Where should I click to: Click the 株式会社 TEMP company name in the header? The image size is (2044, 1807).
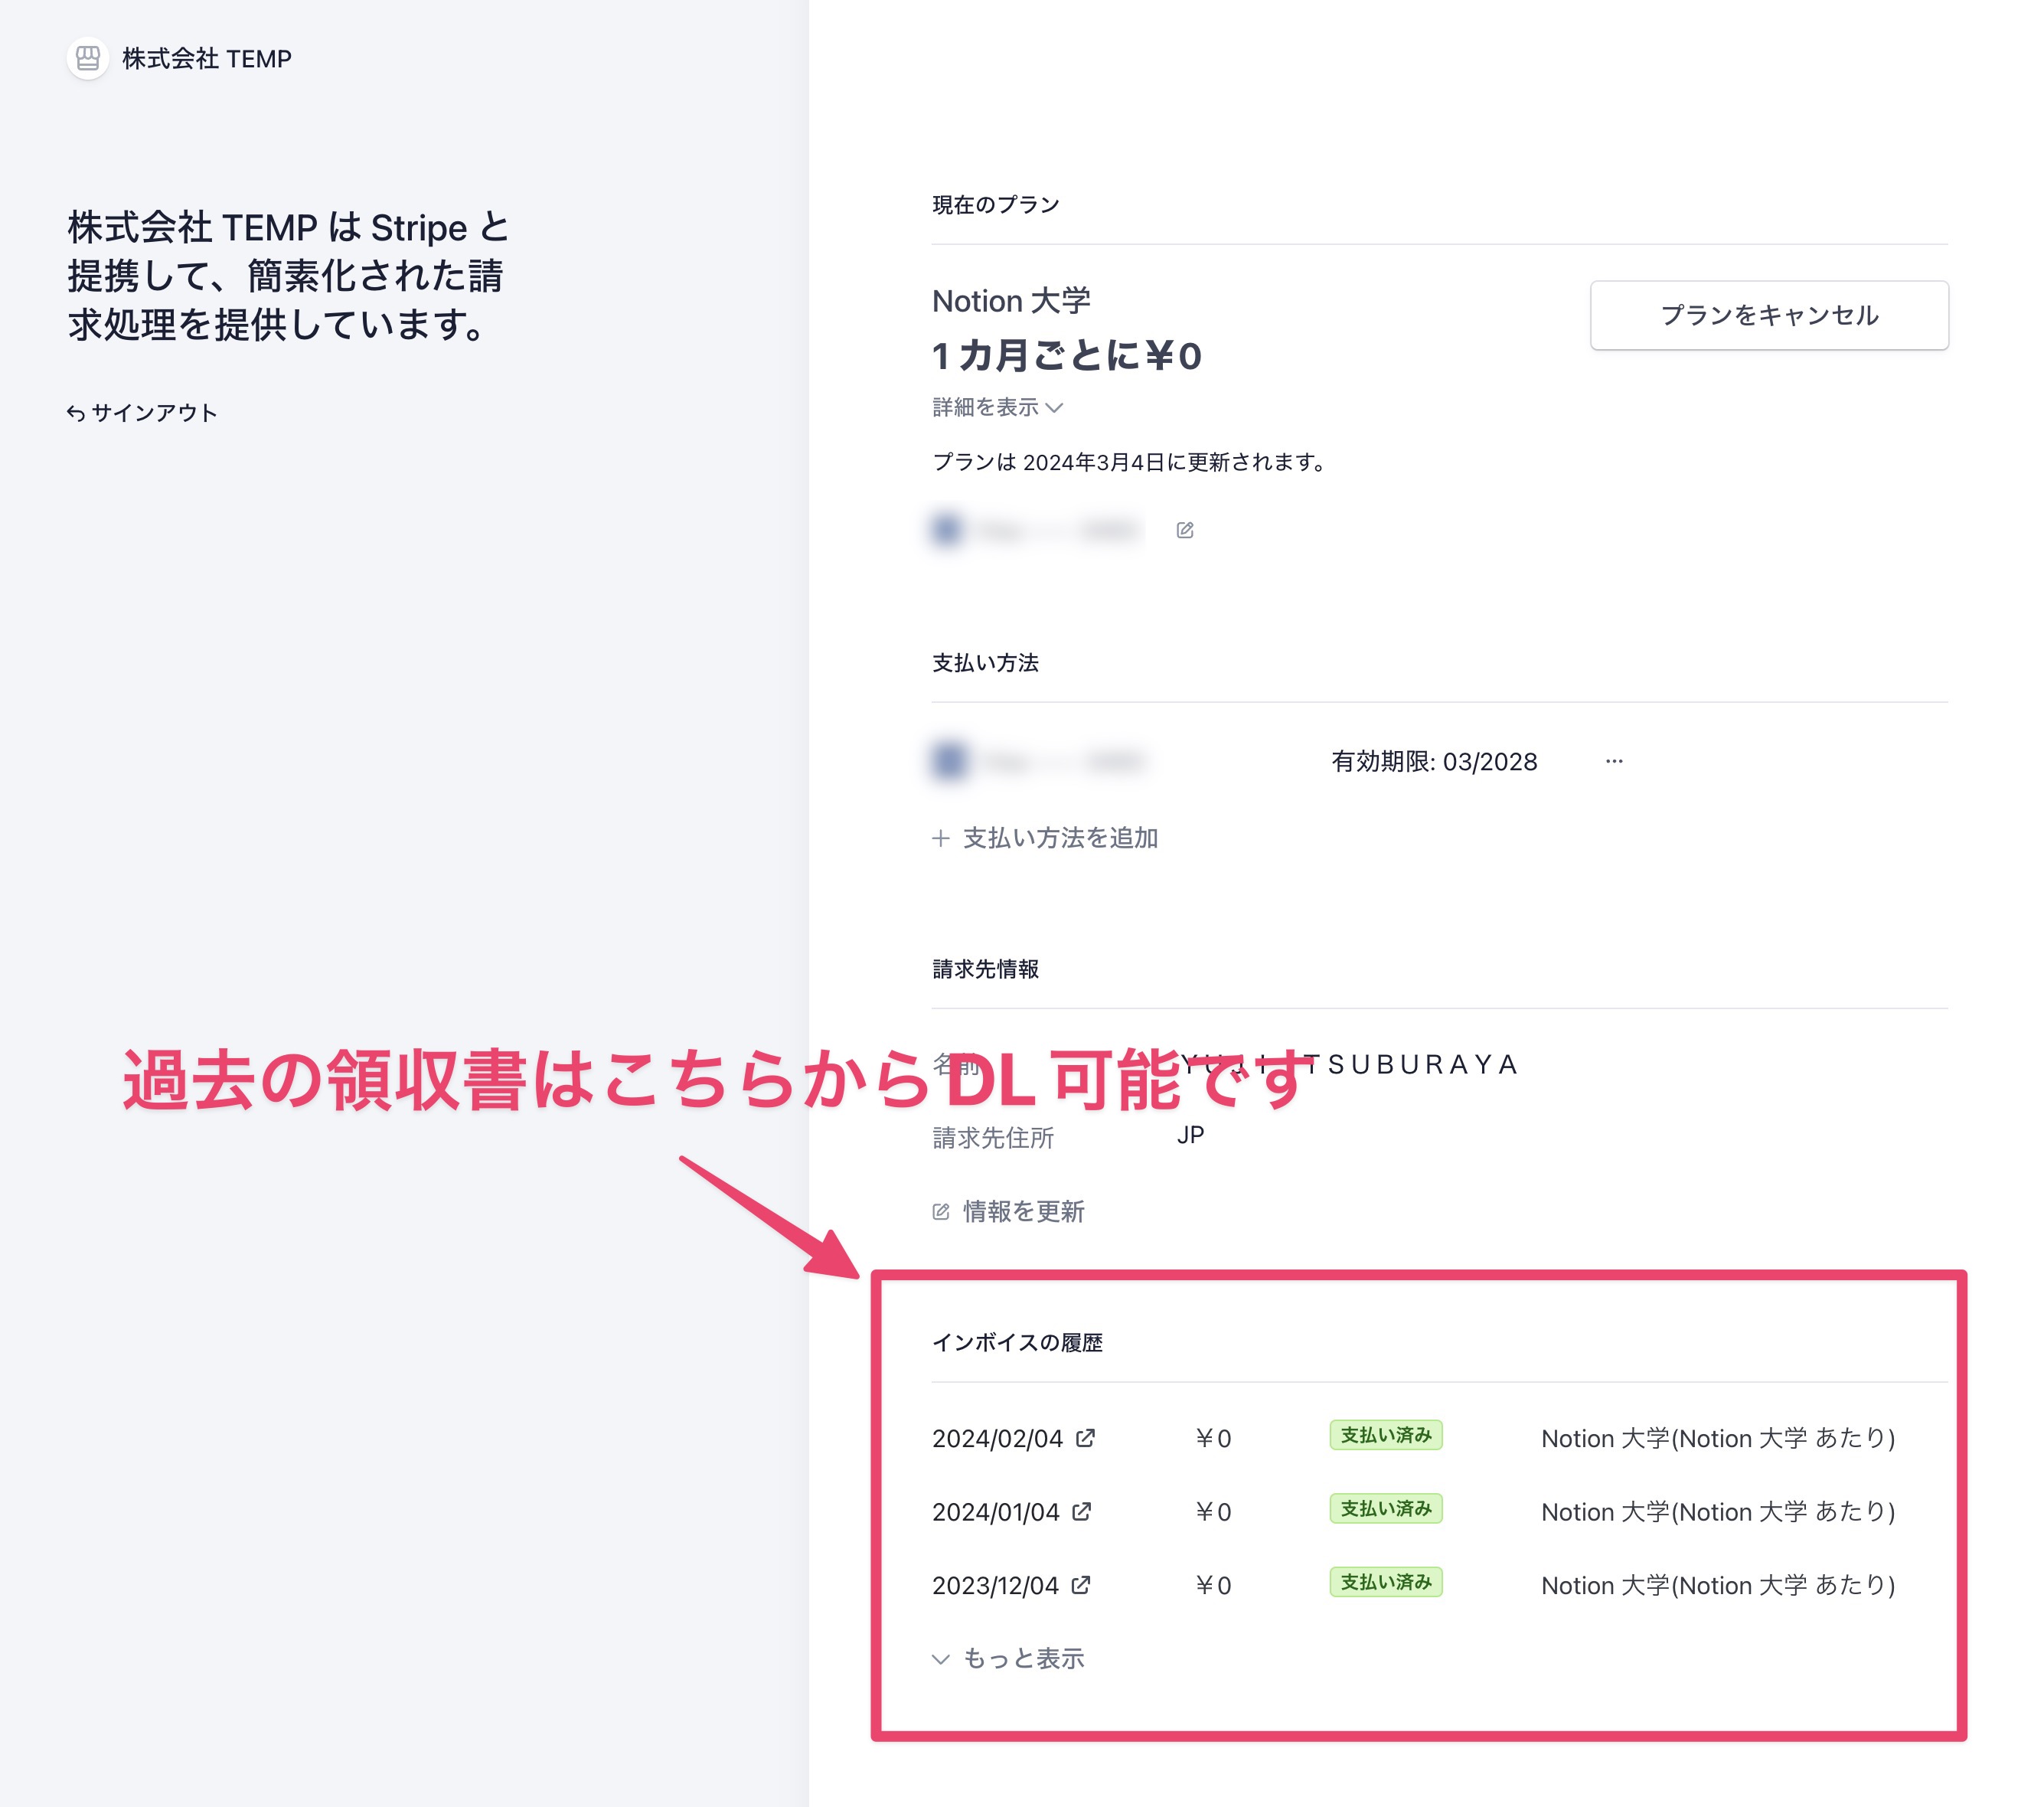tap(207, 58)
